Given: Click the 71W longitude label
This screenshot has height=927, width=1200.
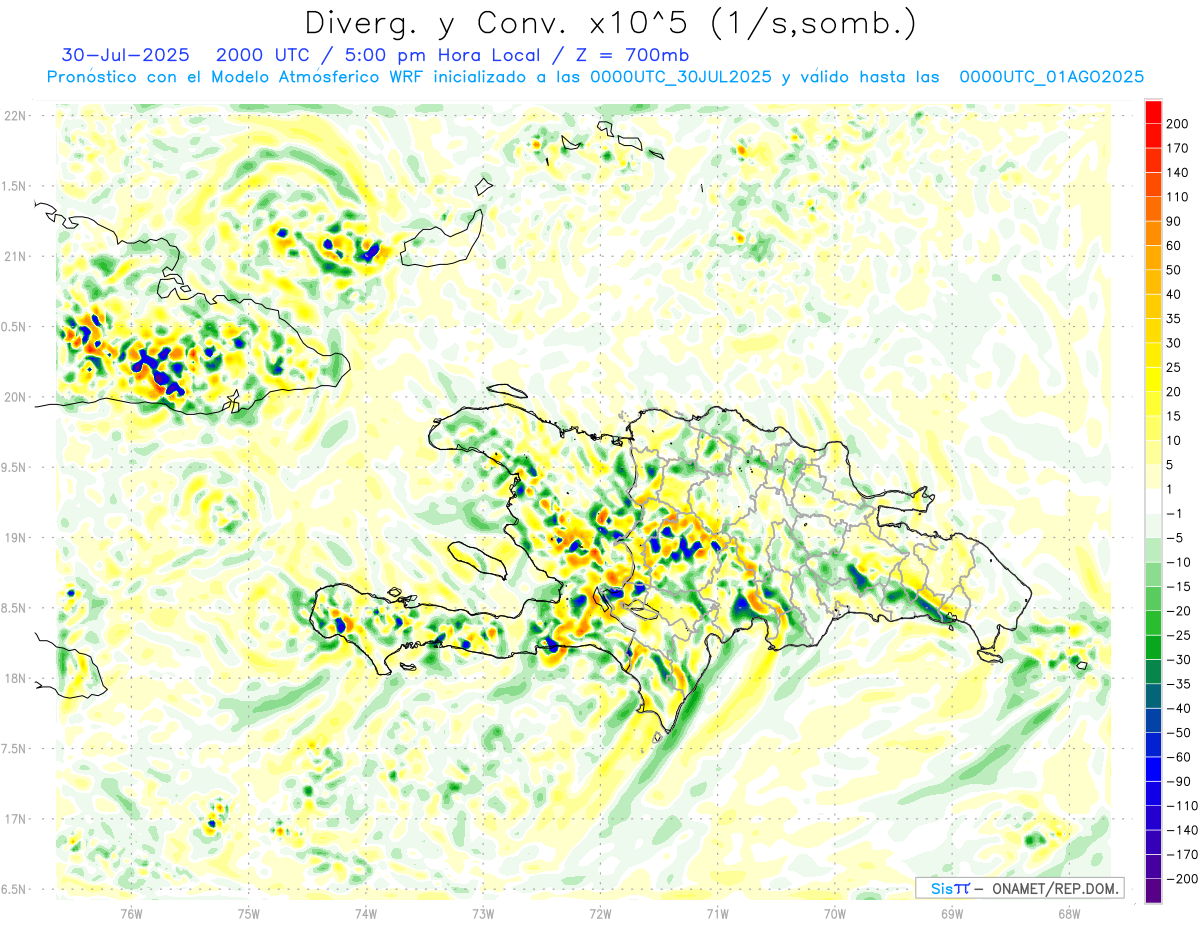Looking at the screenshot, I should 717,912.
